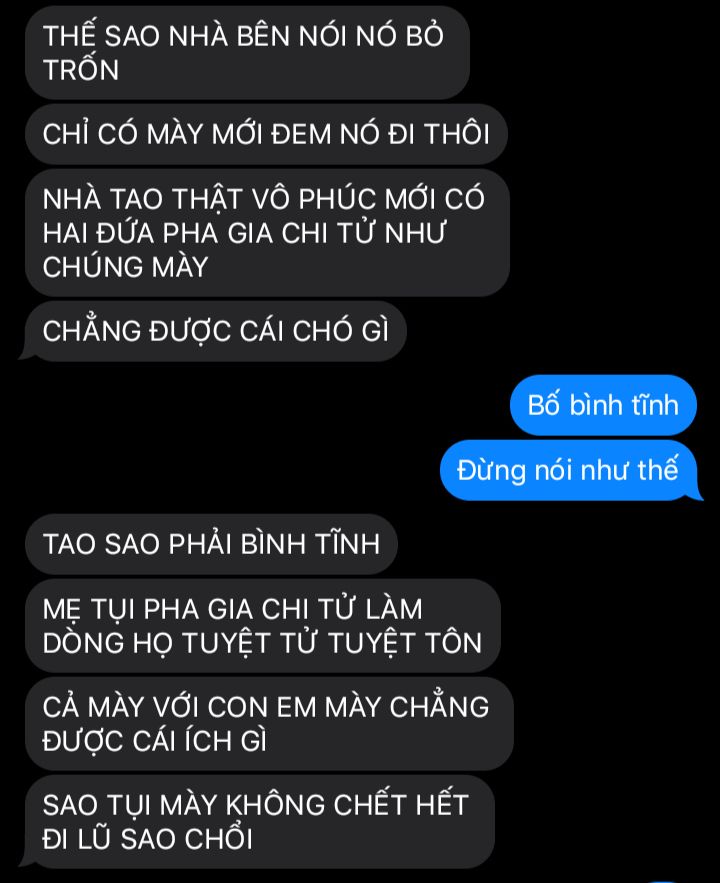Image resolution: width=720 pixels, height=883 pixels.
Task: Open the 'NHÀ TAO THẬT VÔ PHÚC' message bubble
Action: [267, 233]
